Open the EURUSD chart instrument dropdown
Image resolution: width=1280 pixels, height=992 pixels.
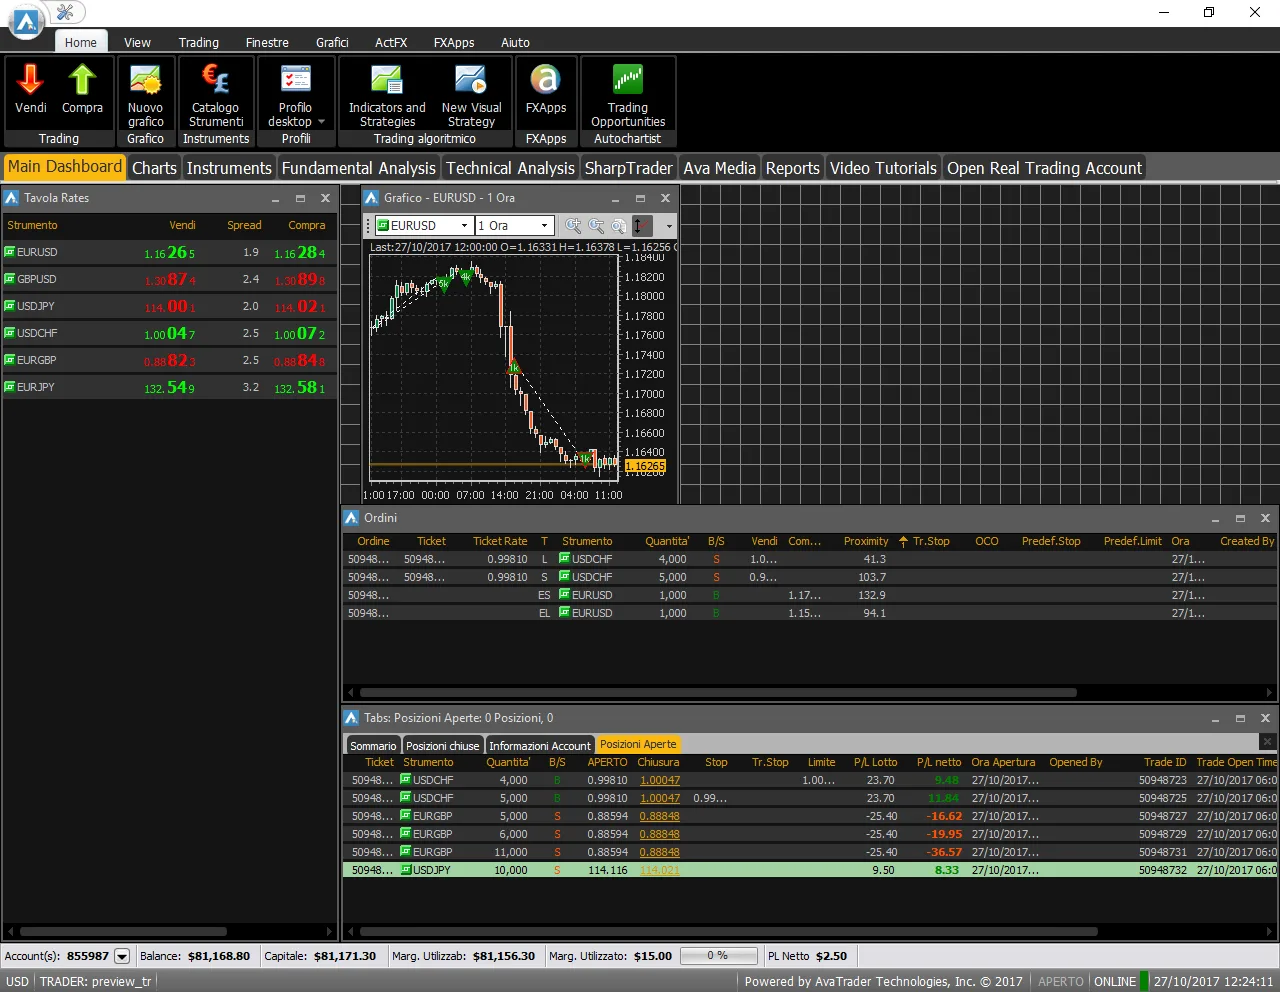tap(464, 226)
